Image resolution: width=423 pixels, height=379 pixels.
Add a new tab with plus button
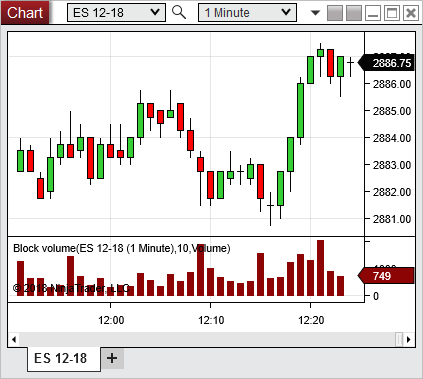pos(112,359)
